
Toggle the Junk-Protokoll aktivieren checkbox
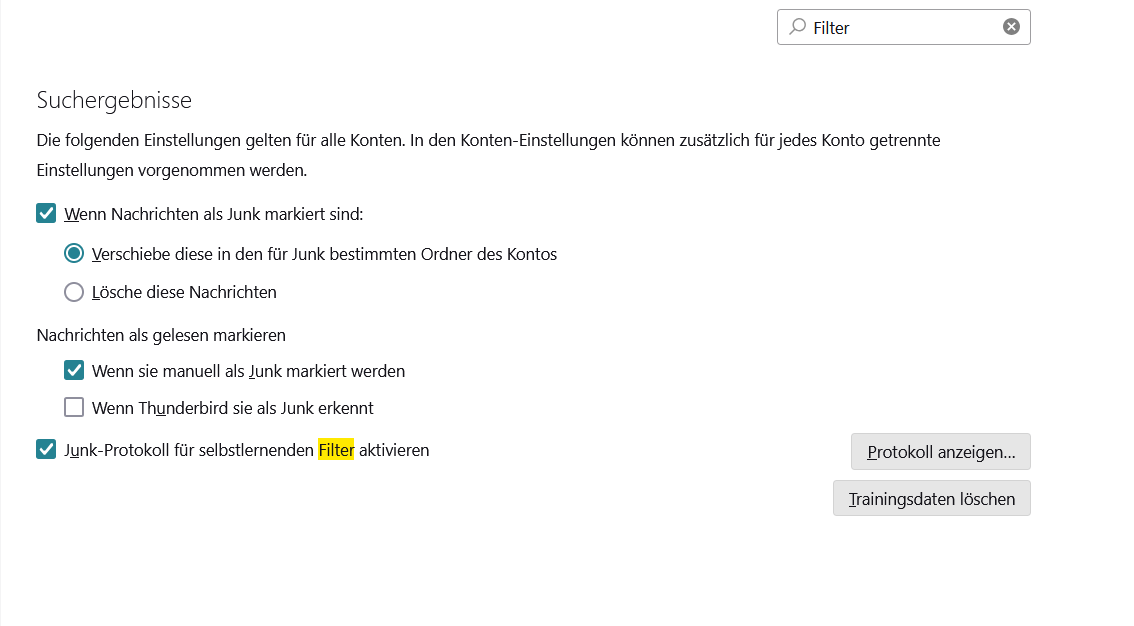[x=46, y=450]
